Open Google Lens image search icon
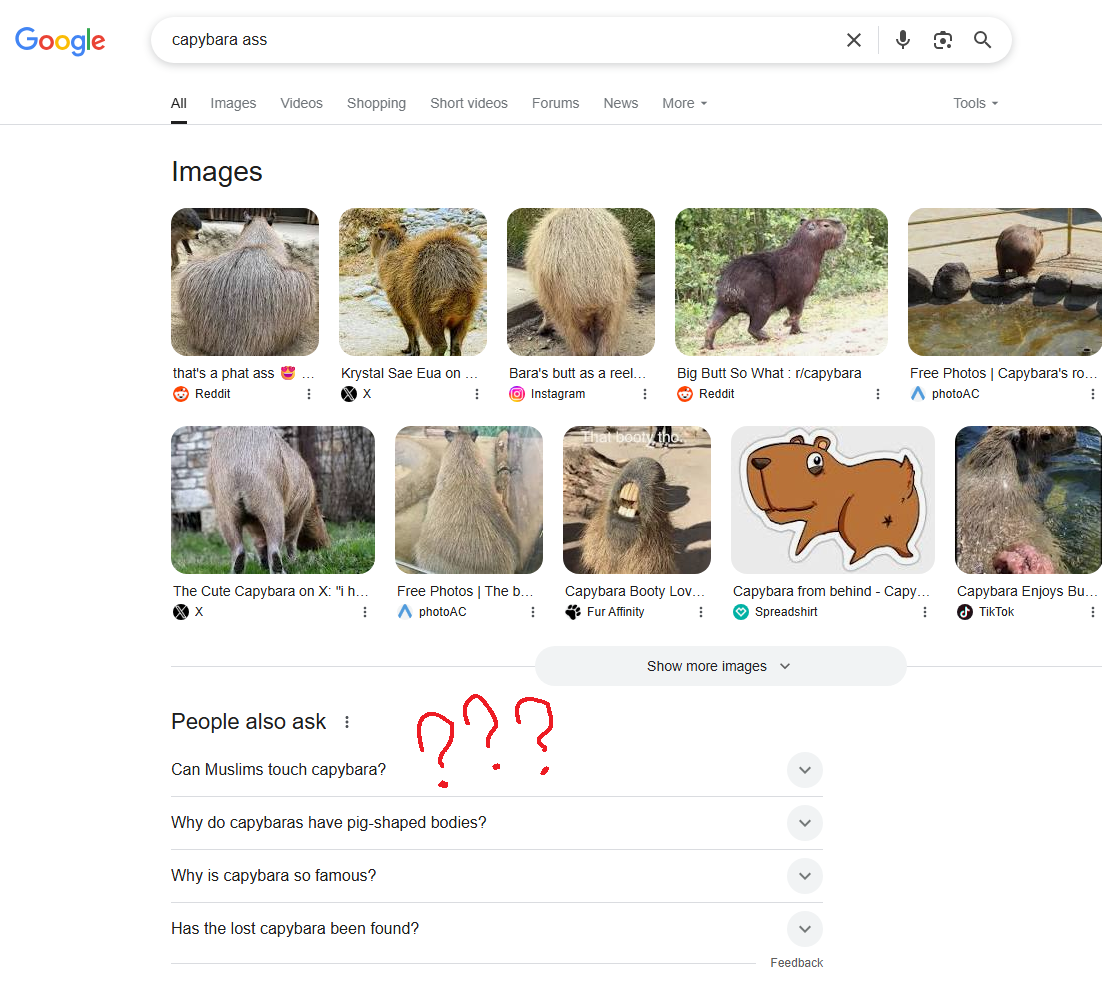Image resolution: width=1102 pixels, height=1002 pixels. pos(942,40)
